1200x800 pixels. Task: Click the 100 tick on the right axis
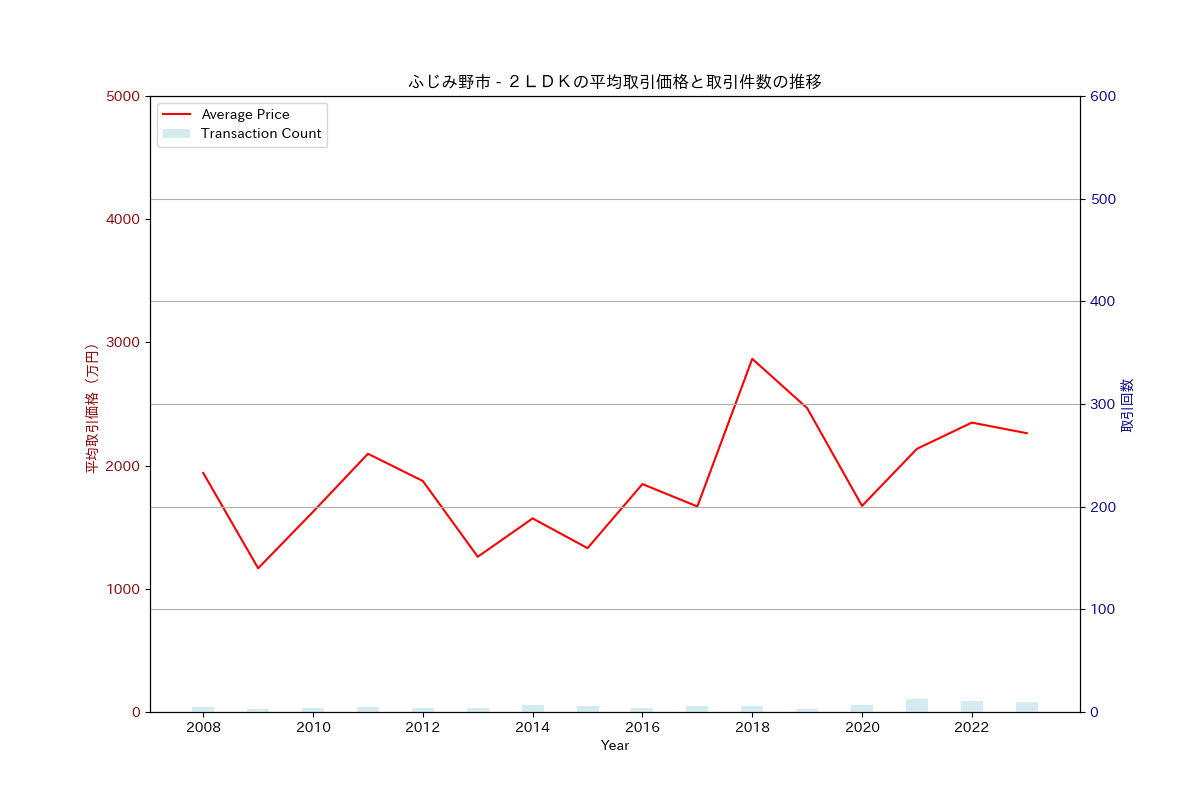1103,610
